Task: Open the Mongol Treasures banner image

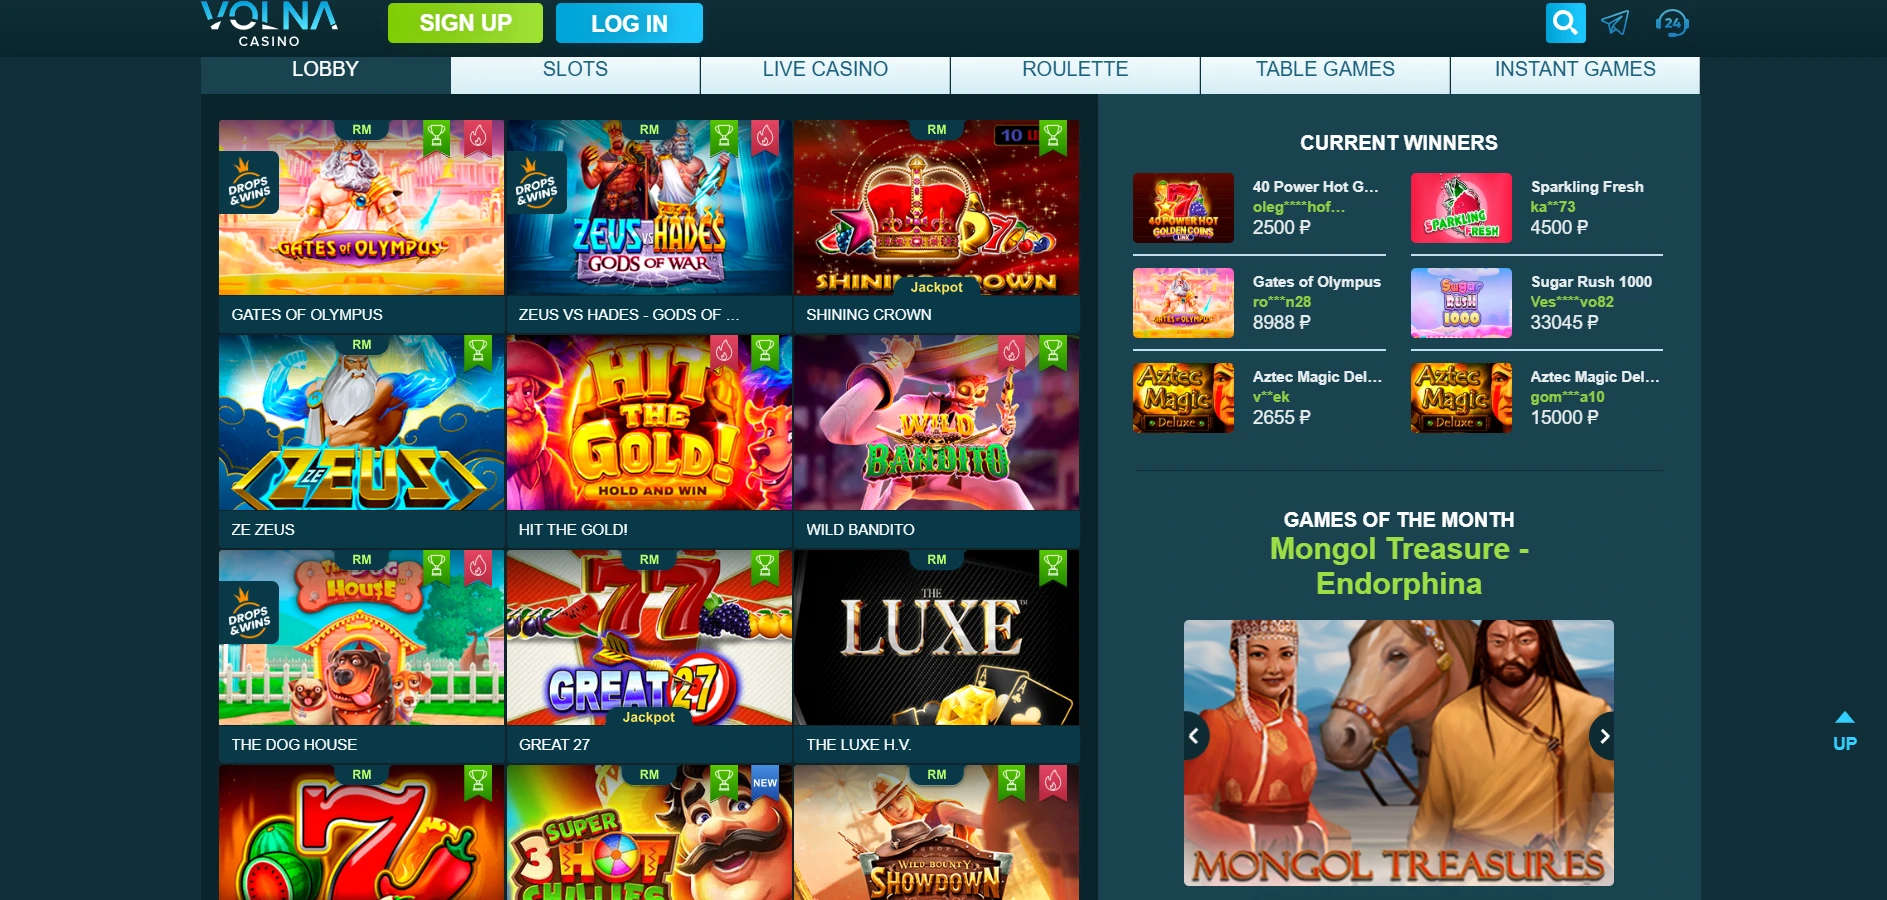Action: click(1399, 753)
